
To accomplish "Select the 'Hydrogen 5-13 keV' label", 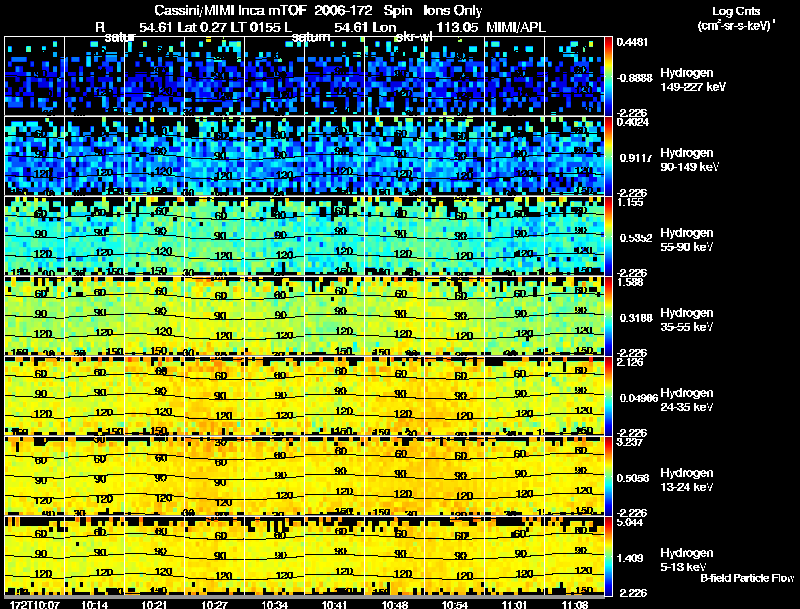I will (687, 560).
